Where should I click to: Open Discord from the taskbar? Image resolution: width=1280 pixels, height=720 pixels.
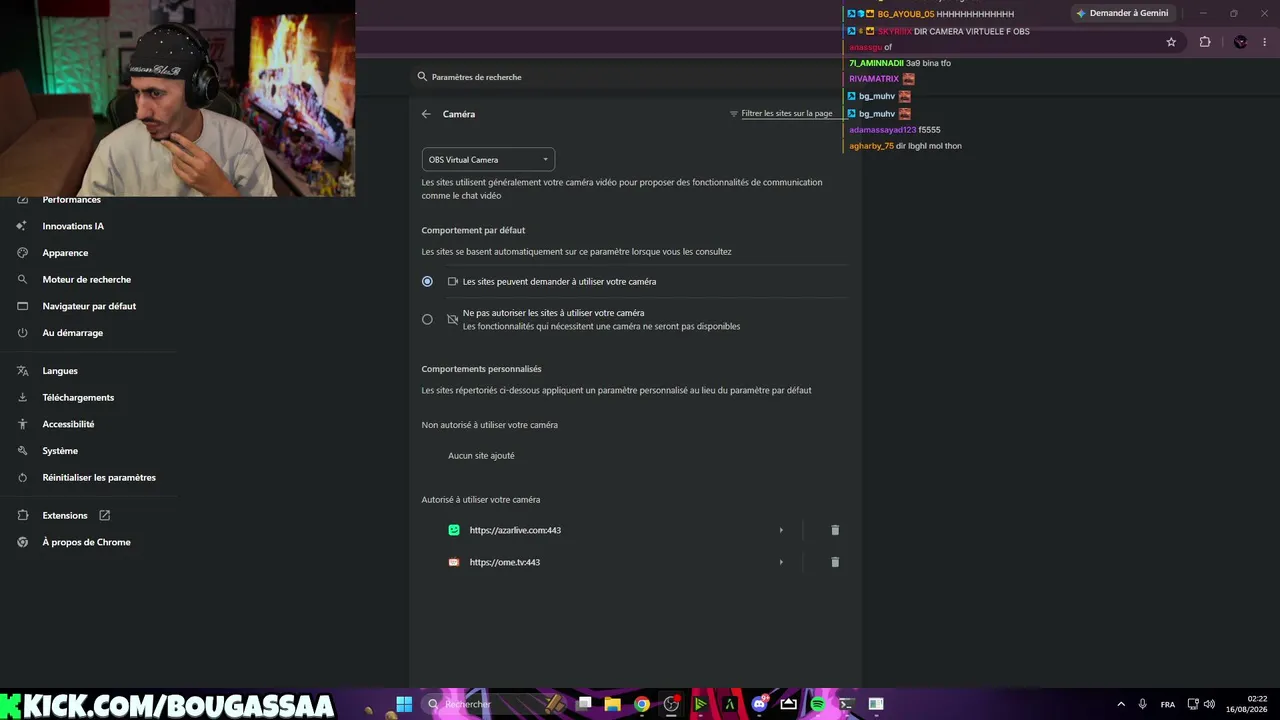coord(759,704)
